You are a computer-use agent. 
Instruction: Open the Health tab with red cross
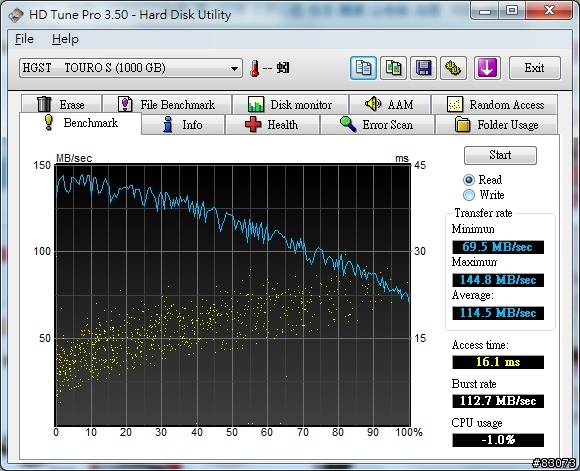tap(272, 125)
